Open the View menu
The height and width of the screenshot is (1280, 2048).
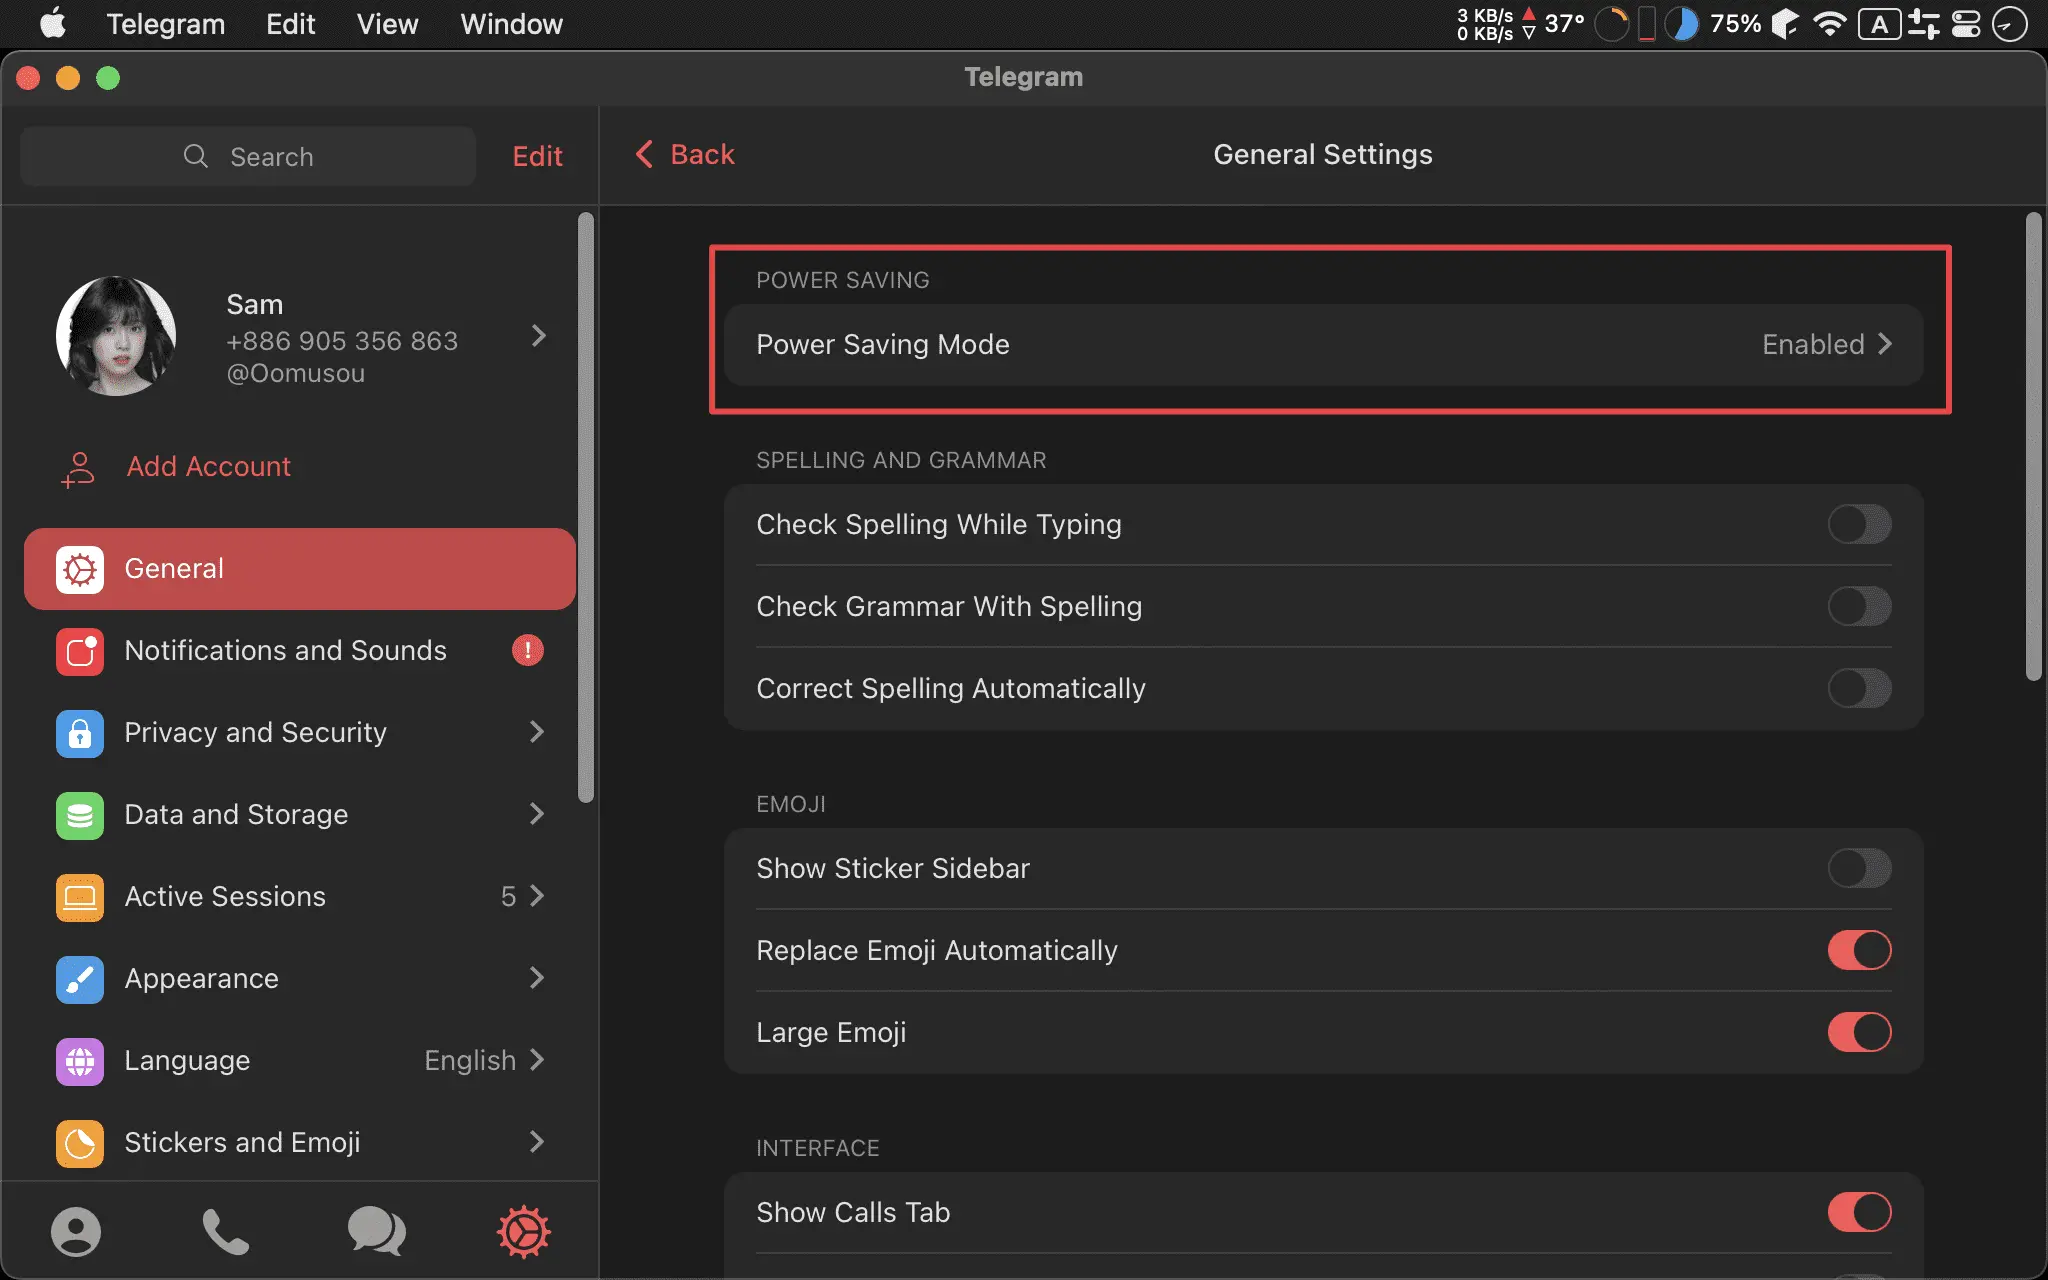coord(387,24)
